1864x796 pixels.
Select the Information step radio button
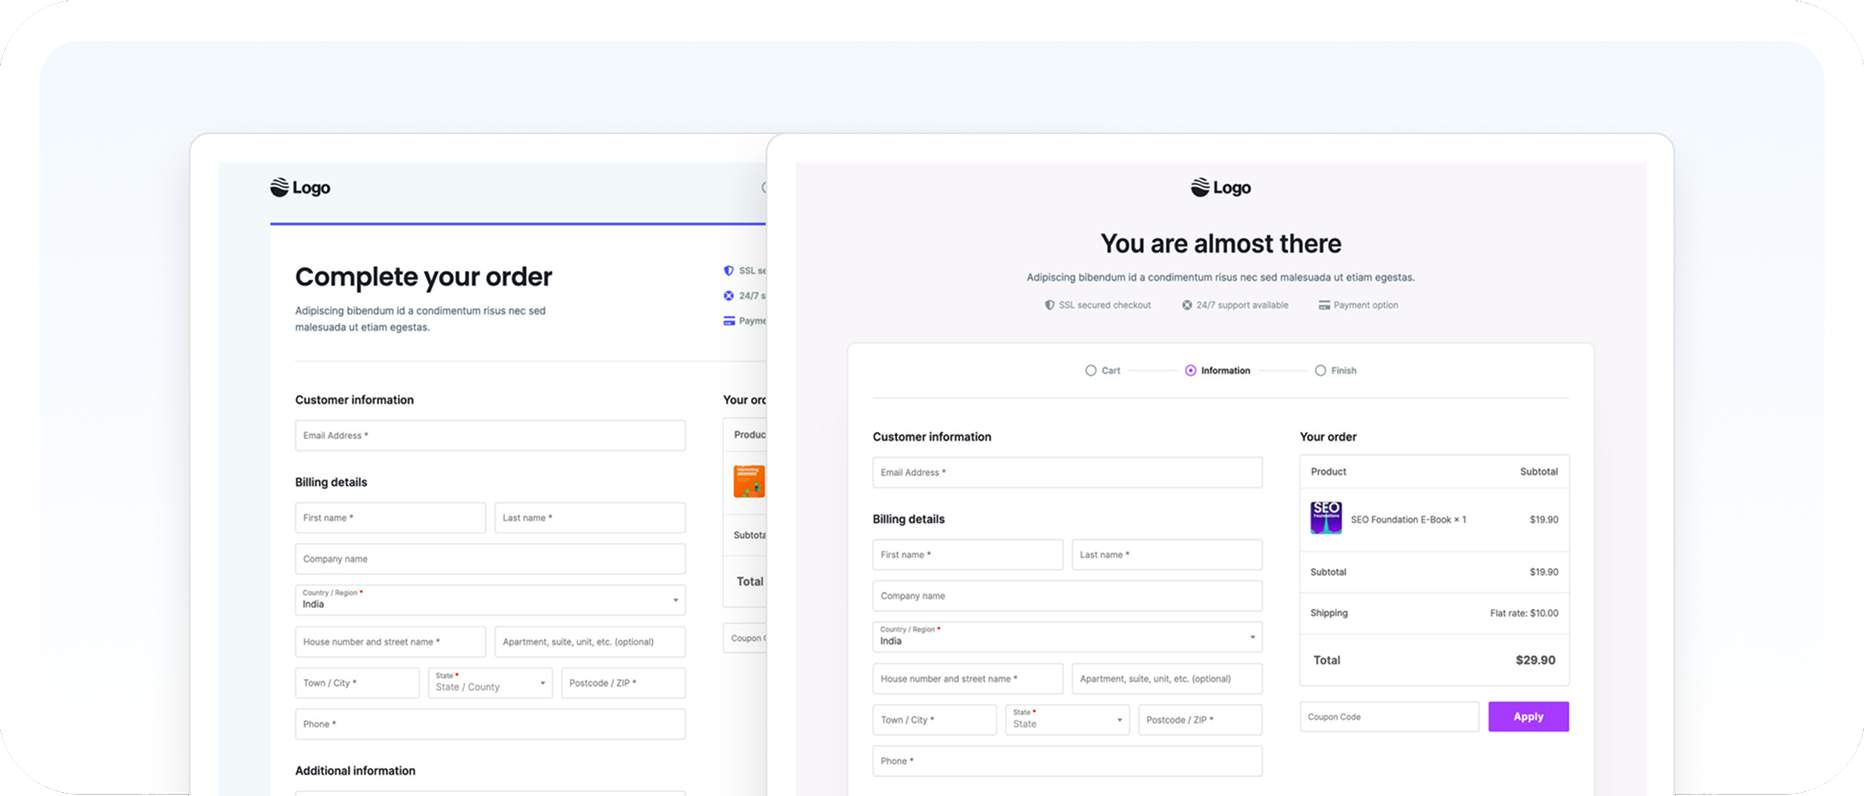point(1190,370)
